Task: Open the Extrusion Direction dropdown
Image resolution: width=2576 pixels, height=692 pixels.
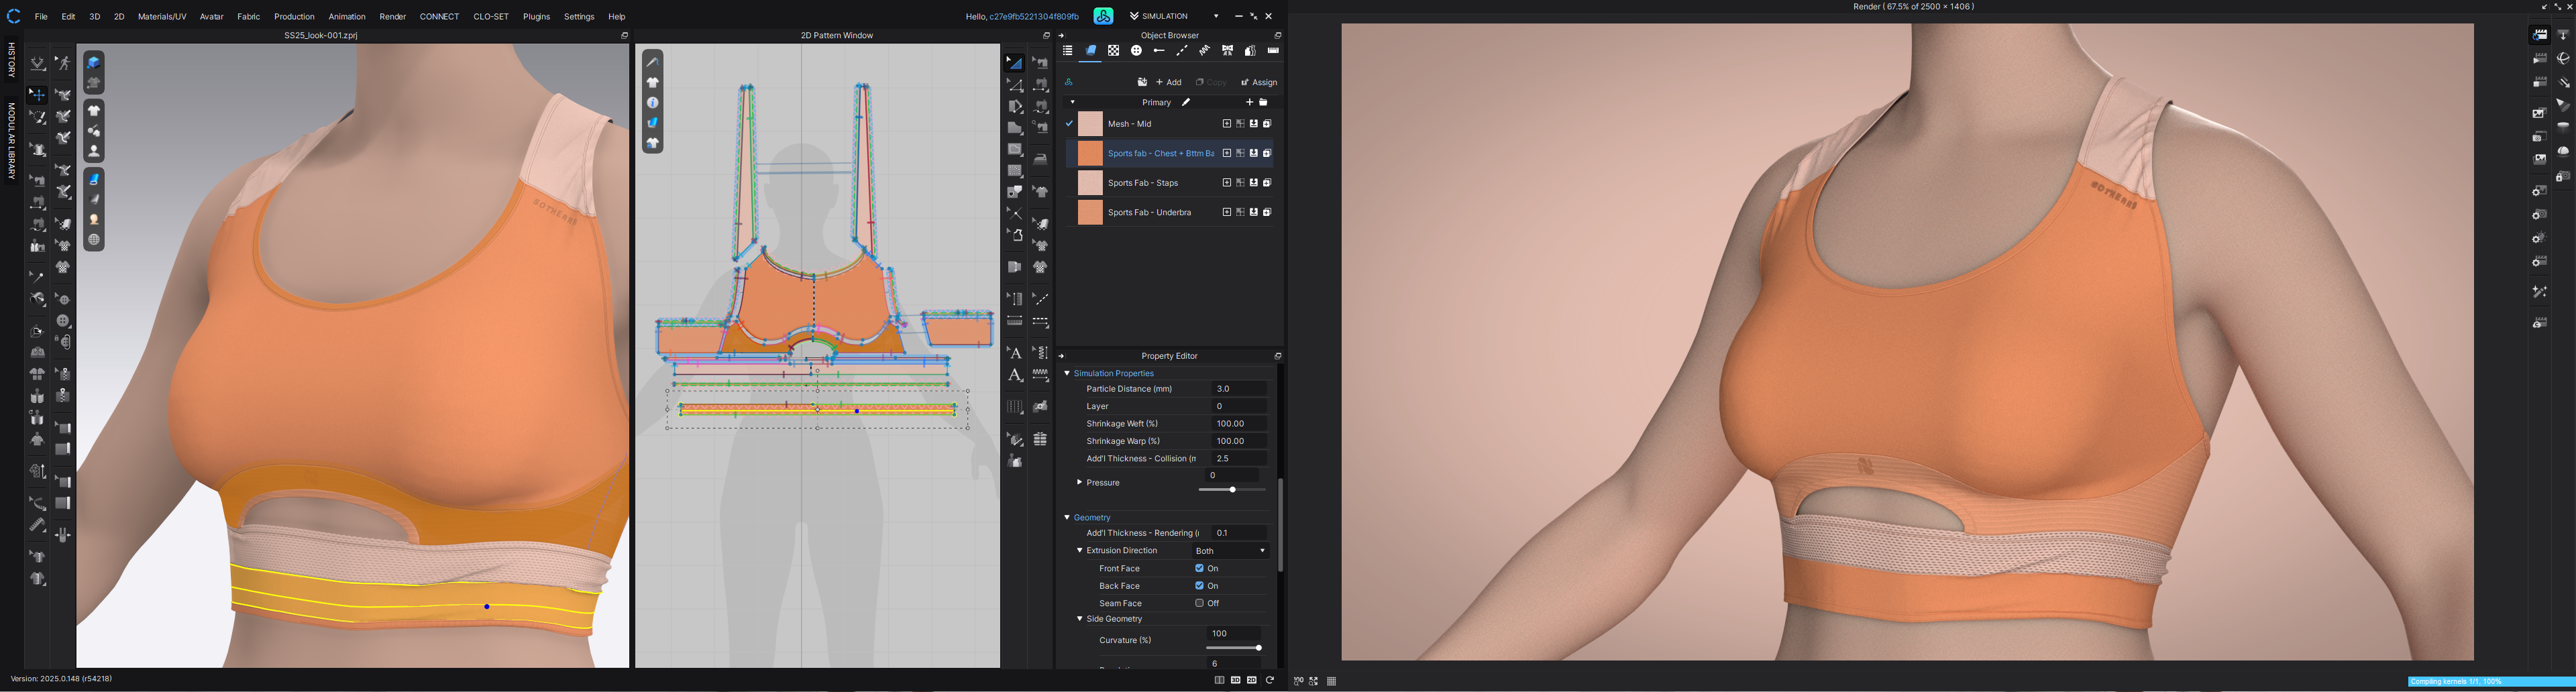Action: 1230,551
